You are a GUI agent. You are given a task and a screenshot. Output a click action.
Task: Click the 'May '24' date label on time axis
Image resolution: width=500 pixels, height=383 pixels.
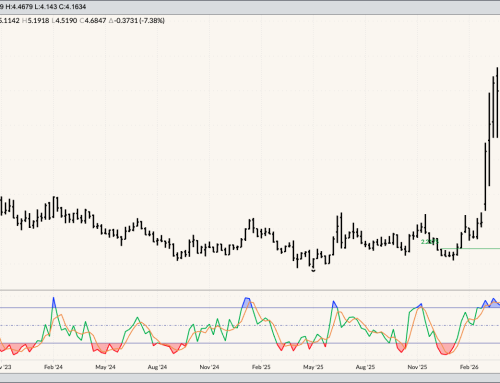pyautogui.click(x=105, y=367)
